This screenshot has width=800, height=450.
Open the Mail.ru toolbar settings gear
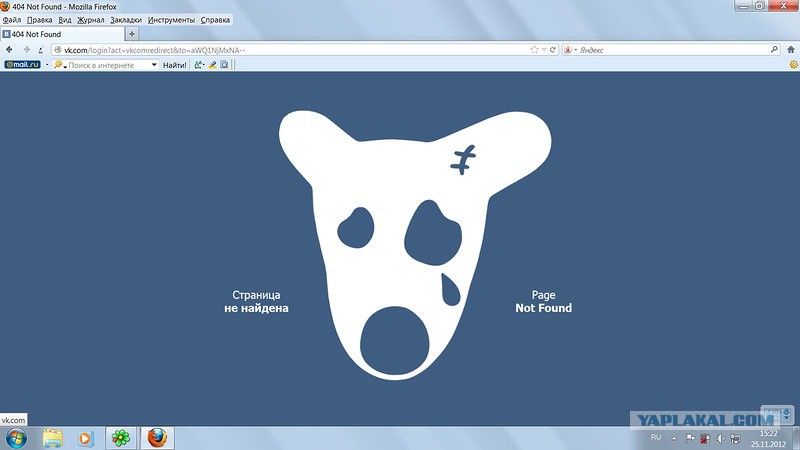793,65
